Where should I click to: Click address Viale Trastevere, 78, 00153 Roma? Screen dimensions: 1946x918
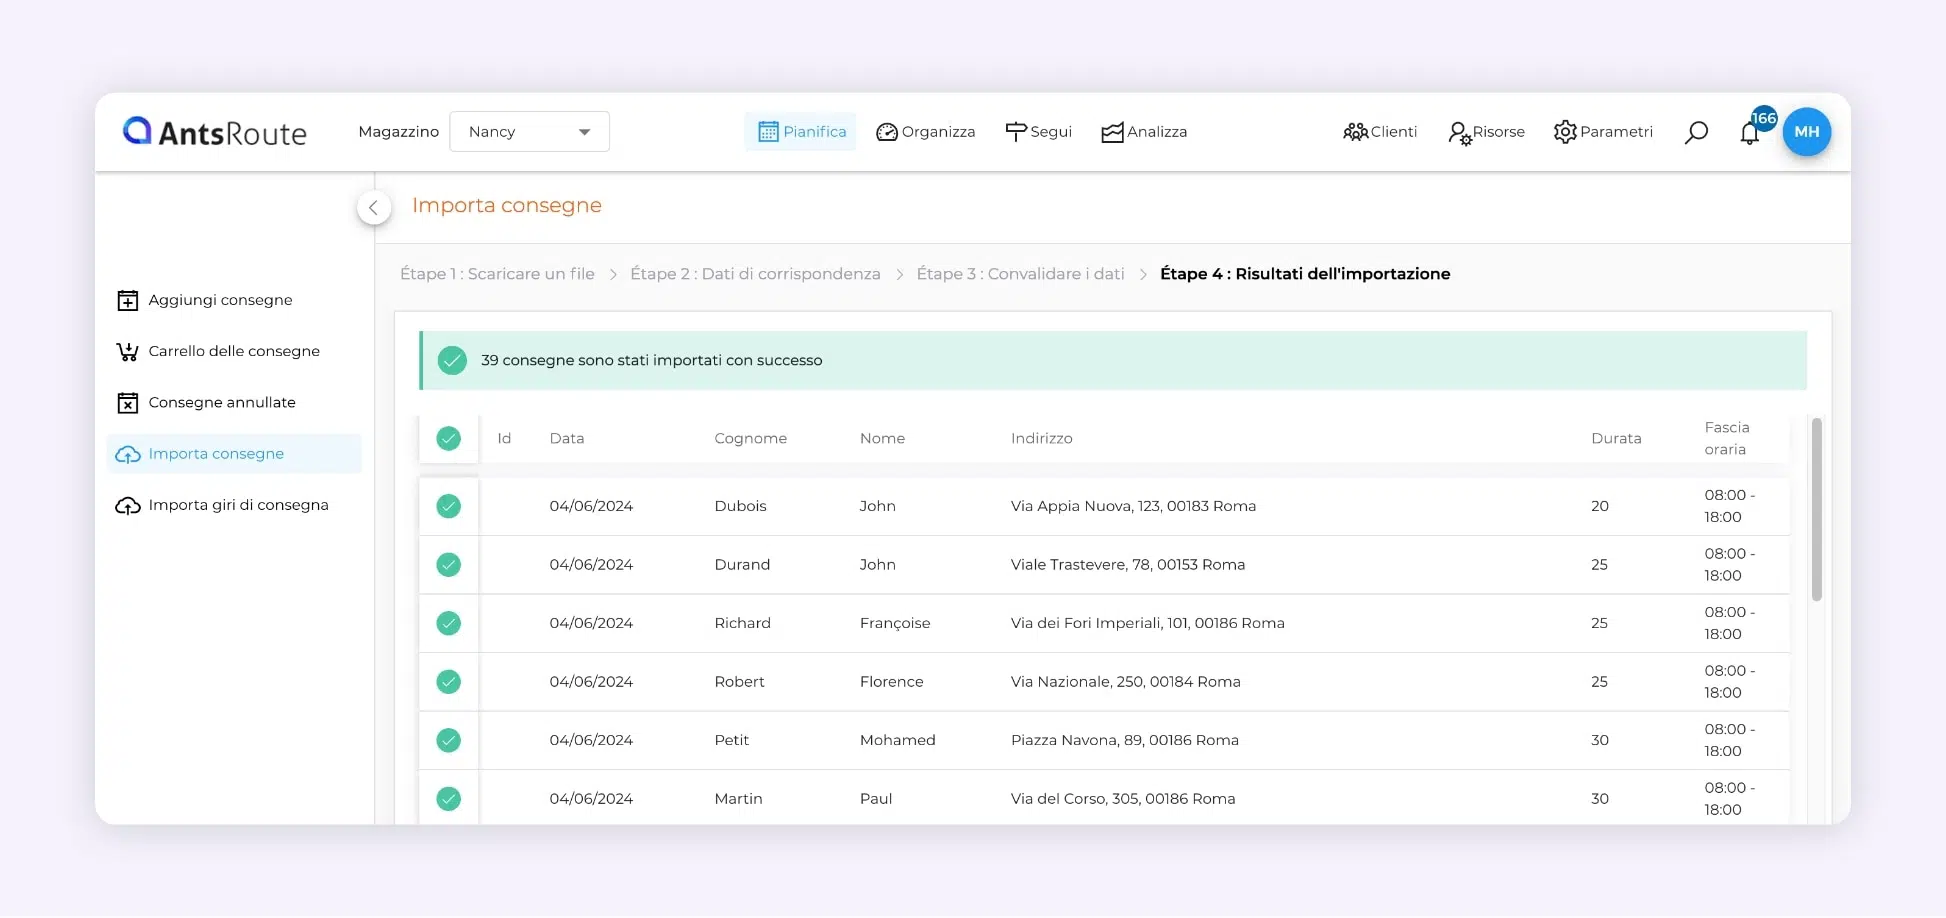tap(1128, 565)
